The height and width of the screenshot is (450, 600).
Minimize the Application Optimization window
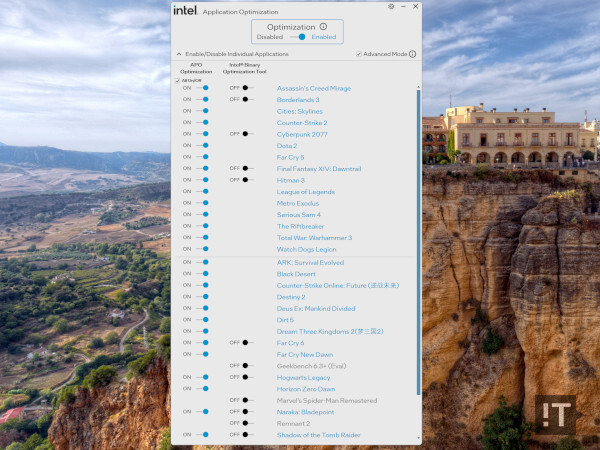point(403,7)
